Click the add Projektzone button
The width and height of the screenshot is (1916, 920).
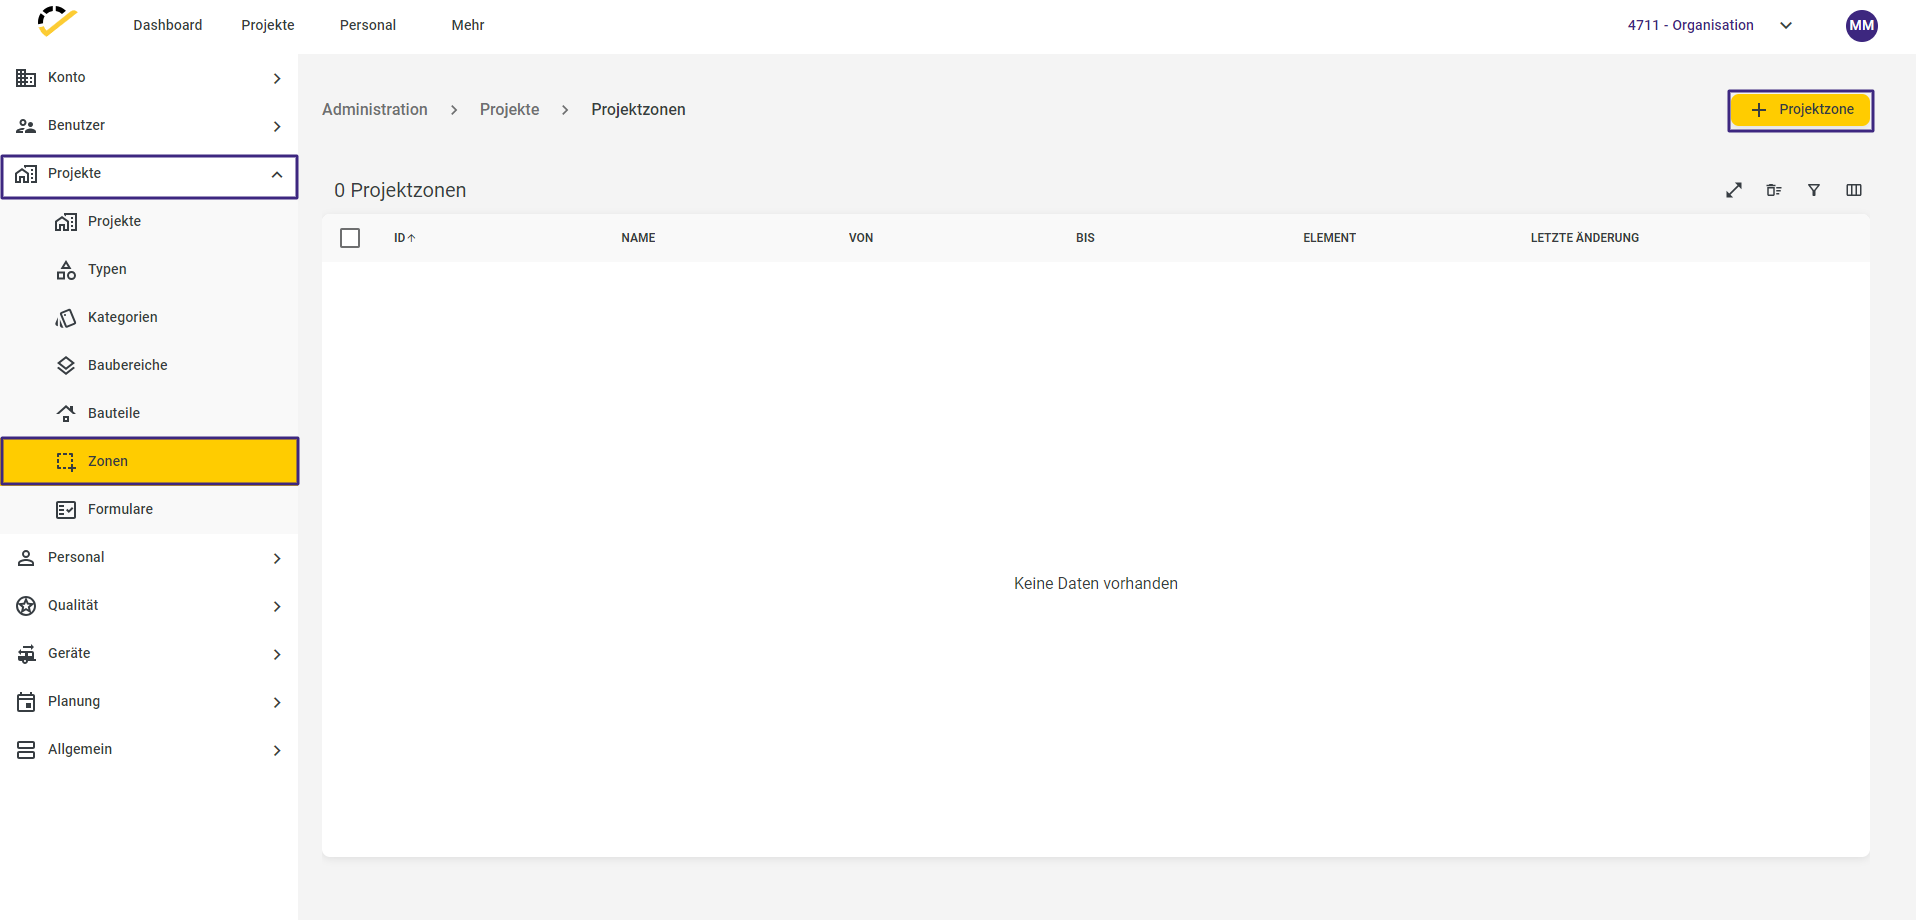[1800, 110]
